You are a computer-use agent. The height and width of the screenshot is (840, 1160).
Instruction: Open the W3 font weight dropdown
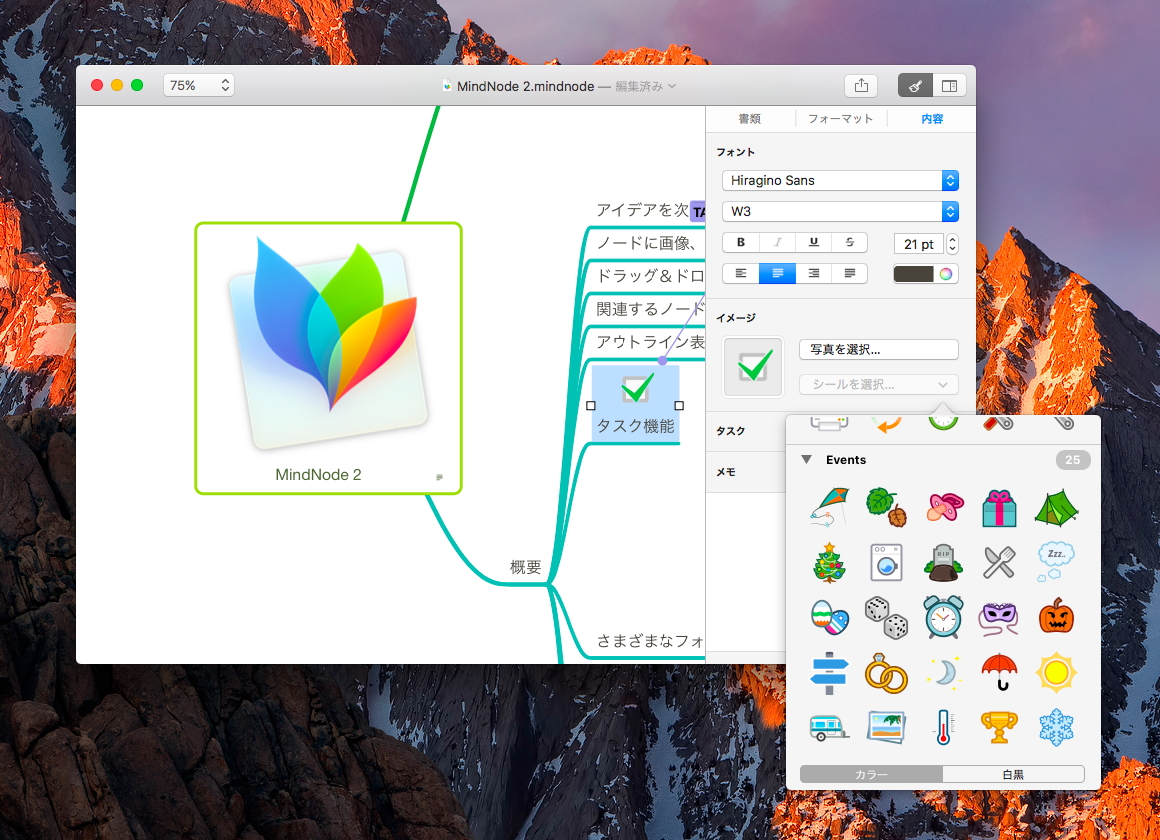point(840,212)
